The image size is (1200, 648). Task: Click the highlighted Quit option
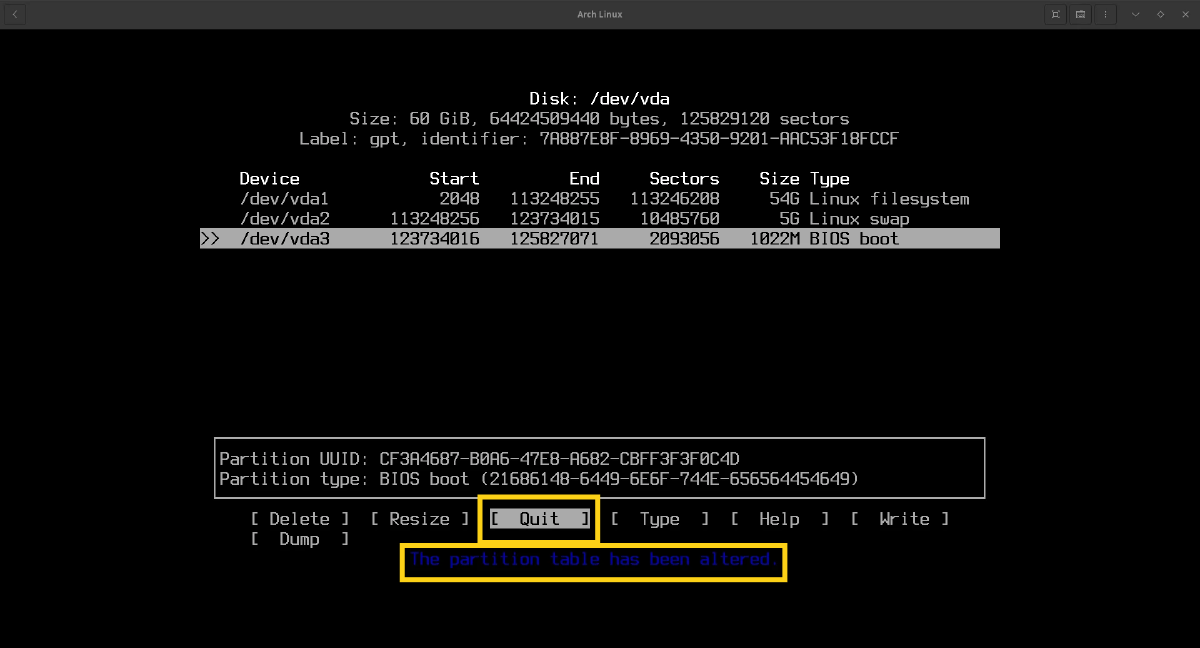click(539, 519)
